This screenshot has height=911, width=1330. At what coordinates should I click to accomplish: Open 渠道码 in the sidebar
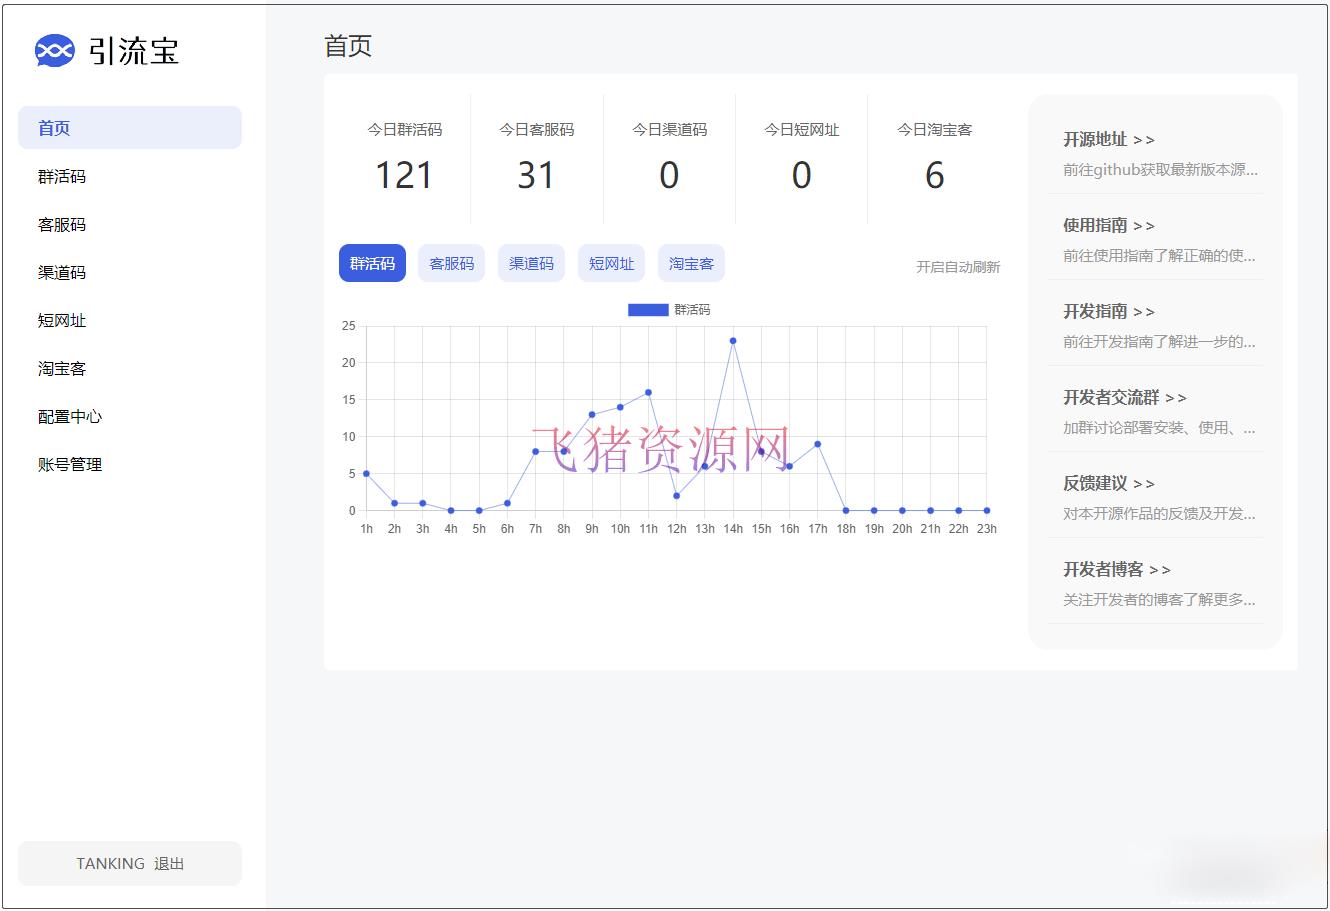[62, 273]
